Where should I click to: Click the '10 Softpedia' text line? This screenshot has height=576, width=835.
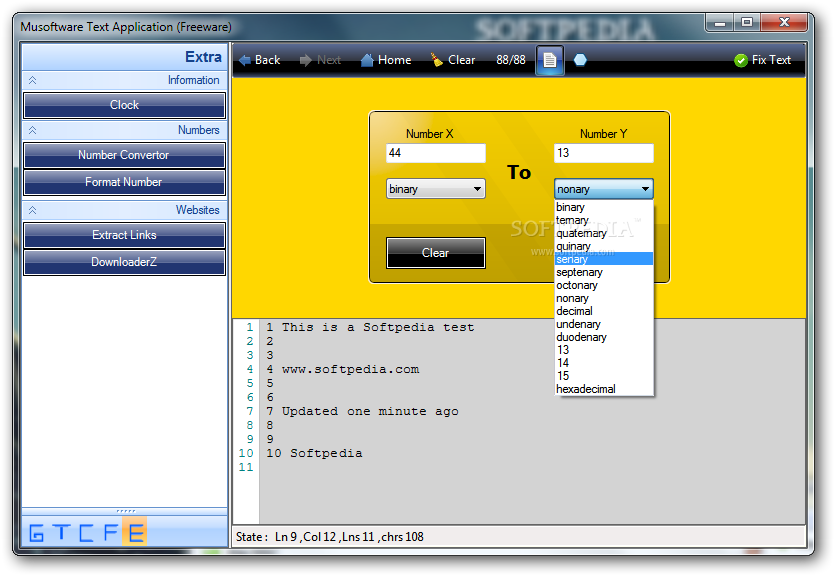point(314,453)
